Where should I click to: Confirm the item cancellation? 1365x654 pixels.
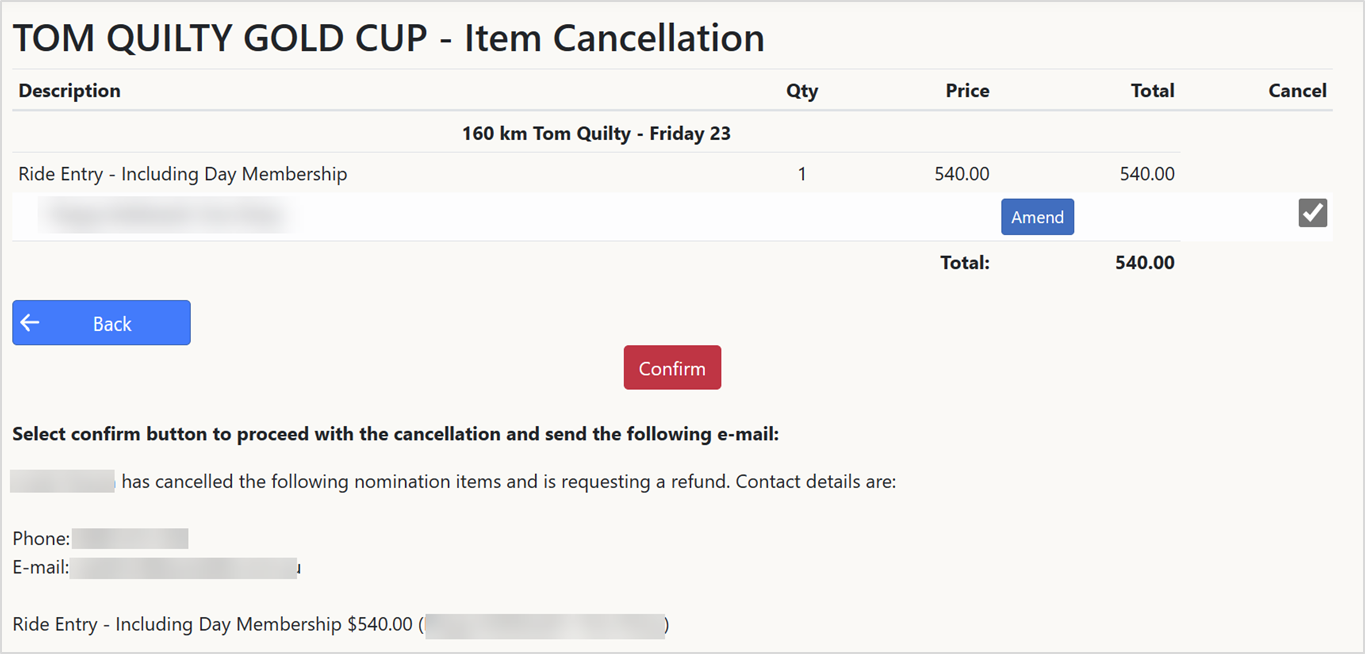[672, 368]
